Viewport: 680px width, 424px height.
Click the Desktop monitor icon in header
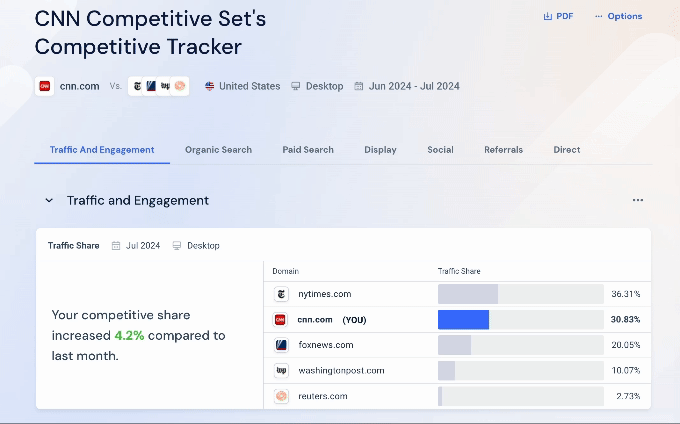pyautogui.click(x=295, y=86)
